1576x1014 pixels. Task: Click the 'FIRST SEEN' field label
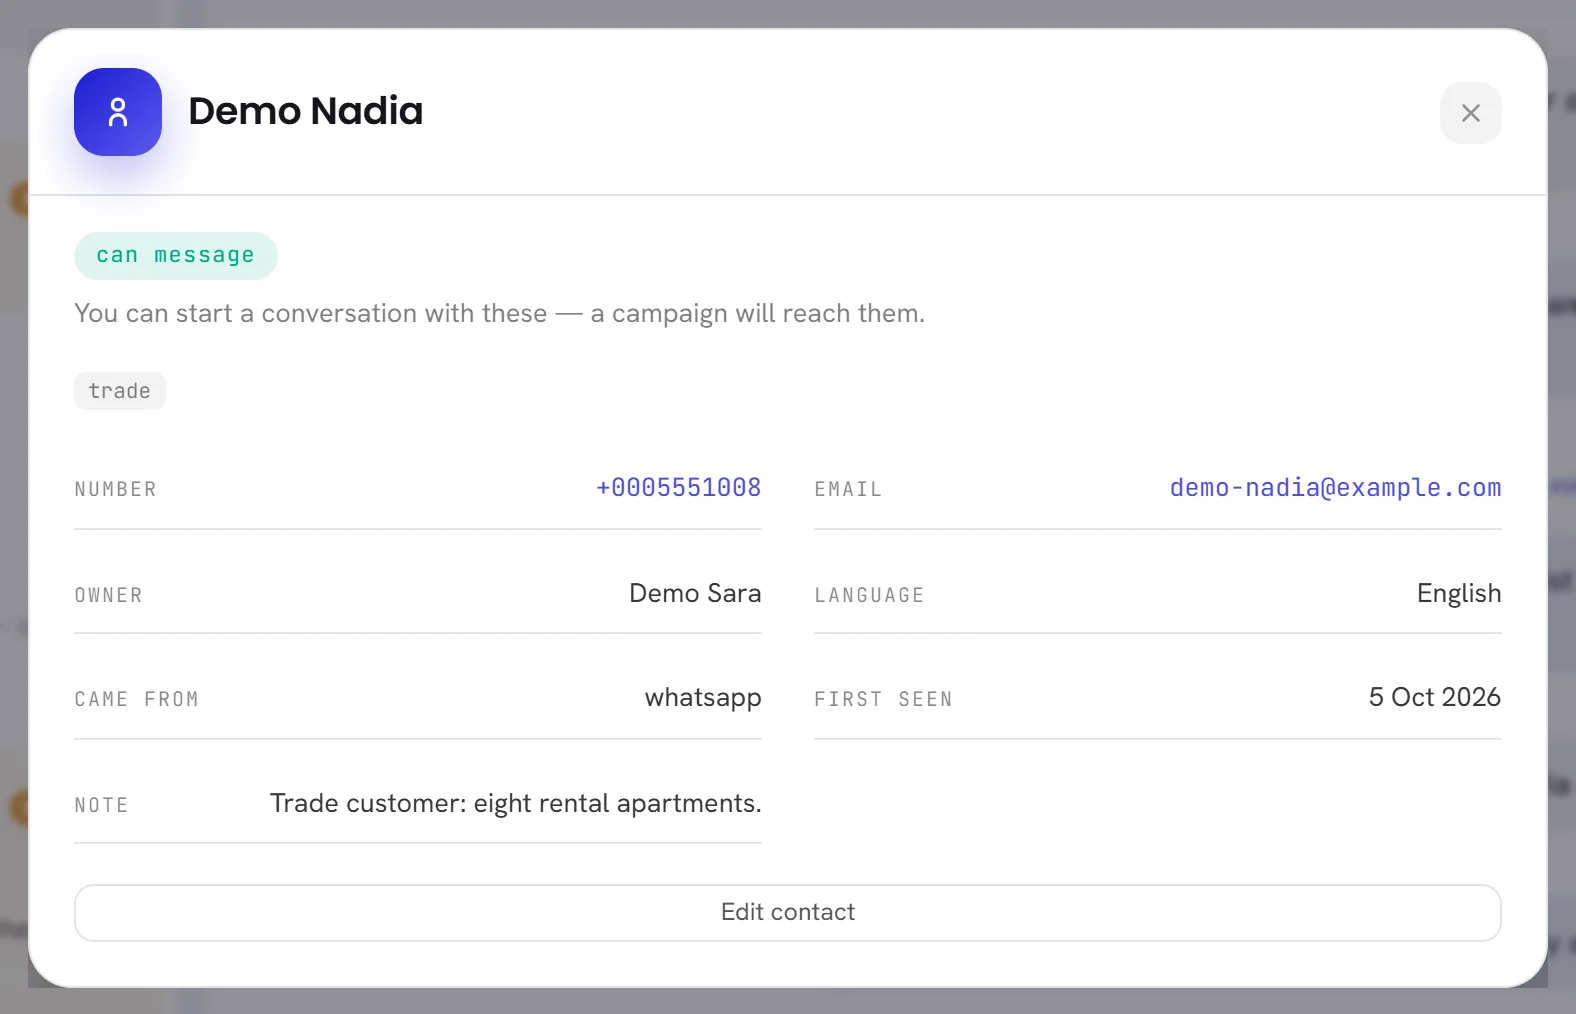[x=883, y=699]
